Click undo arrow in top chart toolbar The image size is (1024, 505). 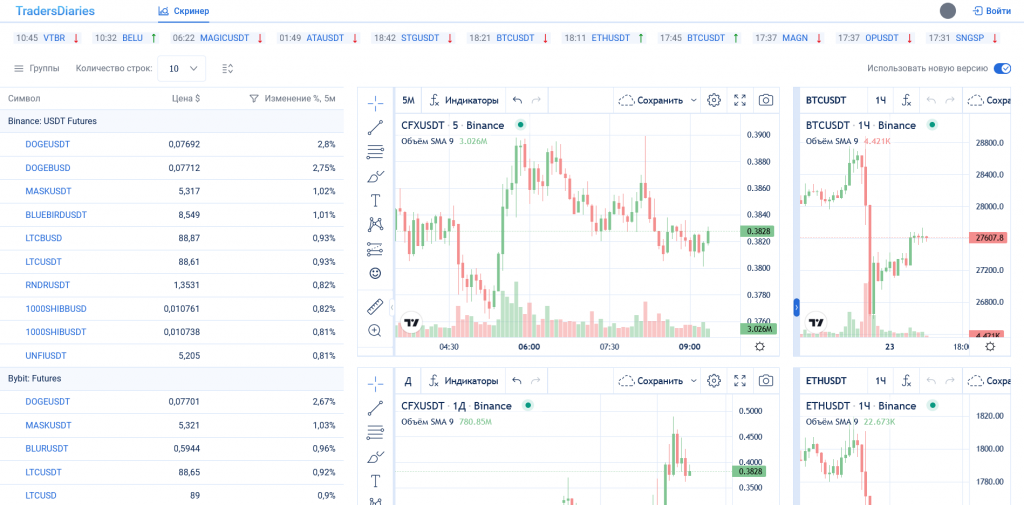(x=517, y=101)
